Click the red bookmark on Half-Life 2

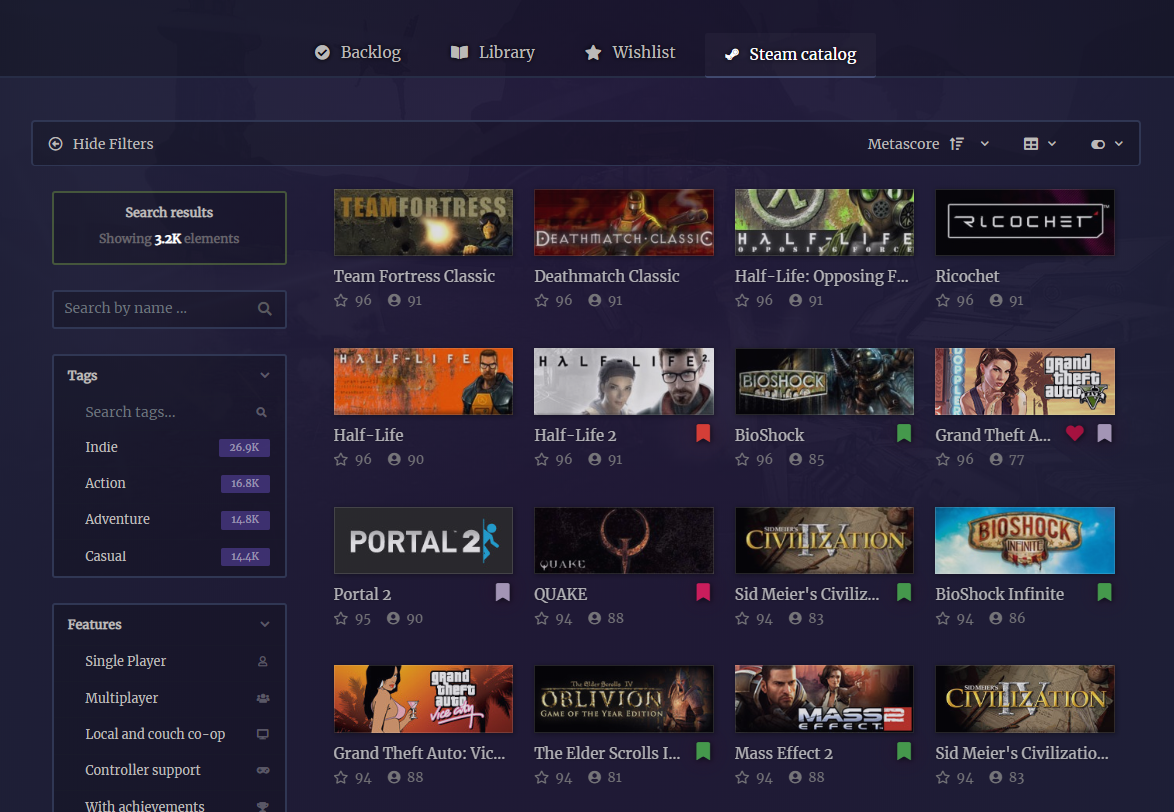click(703, 433)
